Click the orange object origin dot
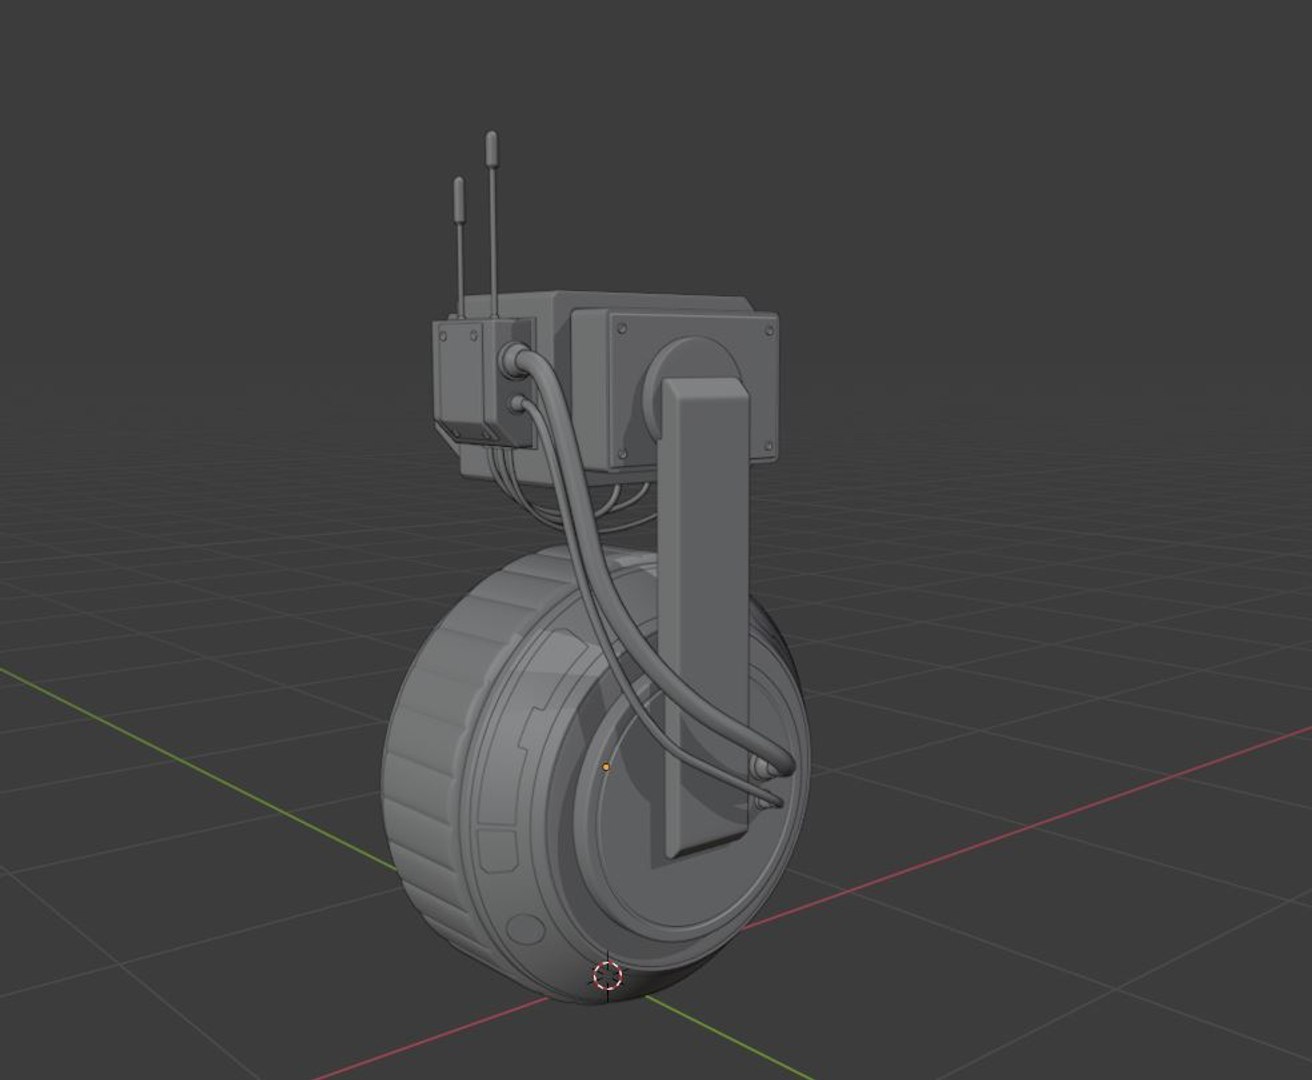 [x=606, y=767]
